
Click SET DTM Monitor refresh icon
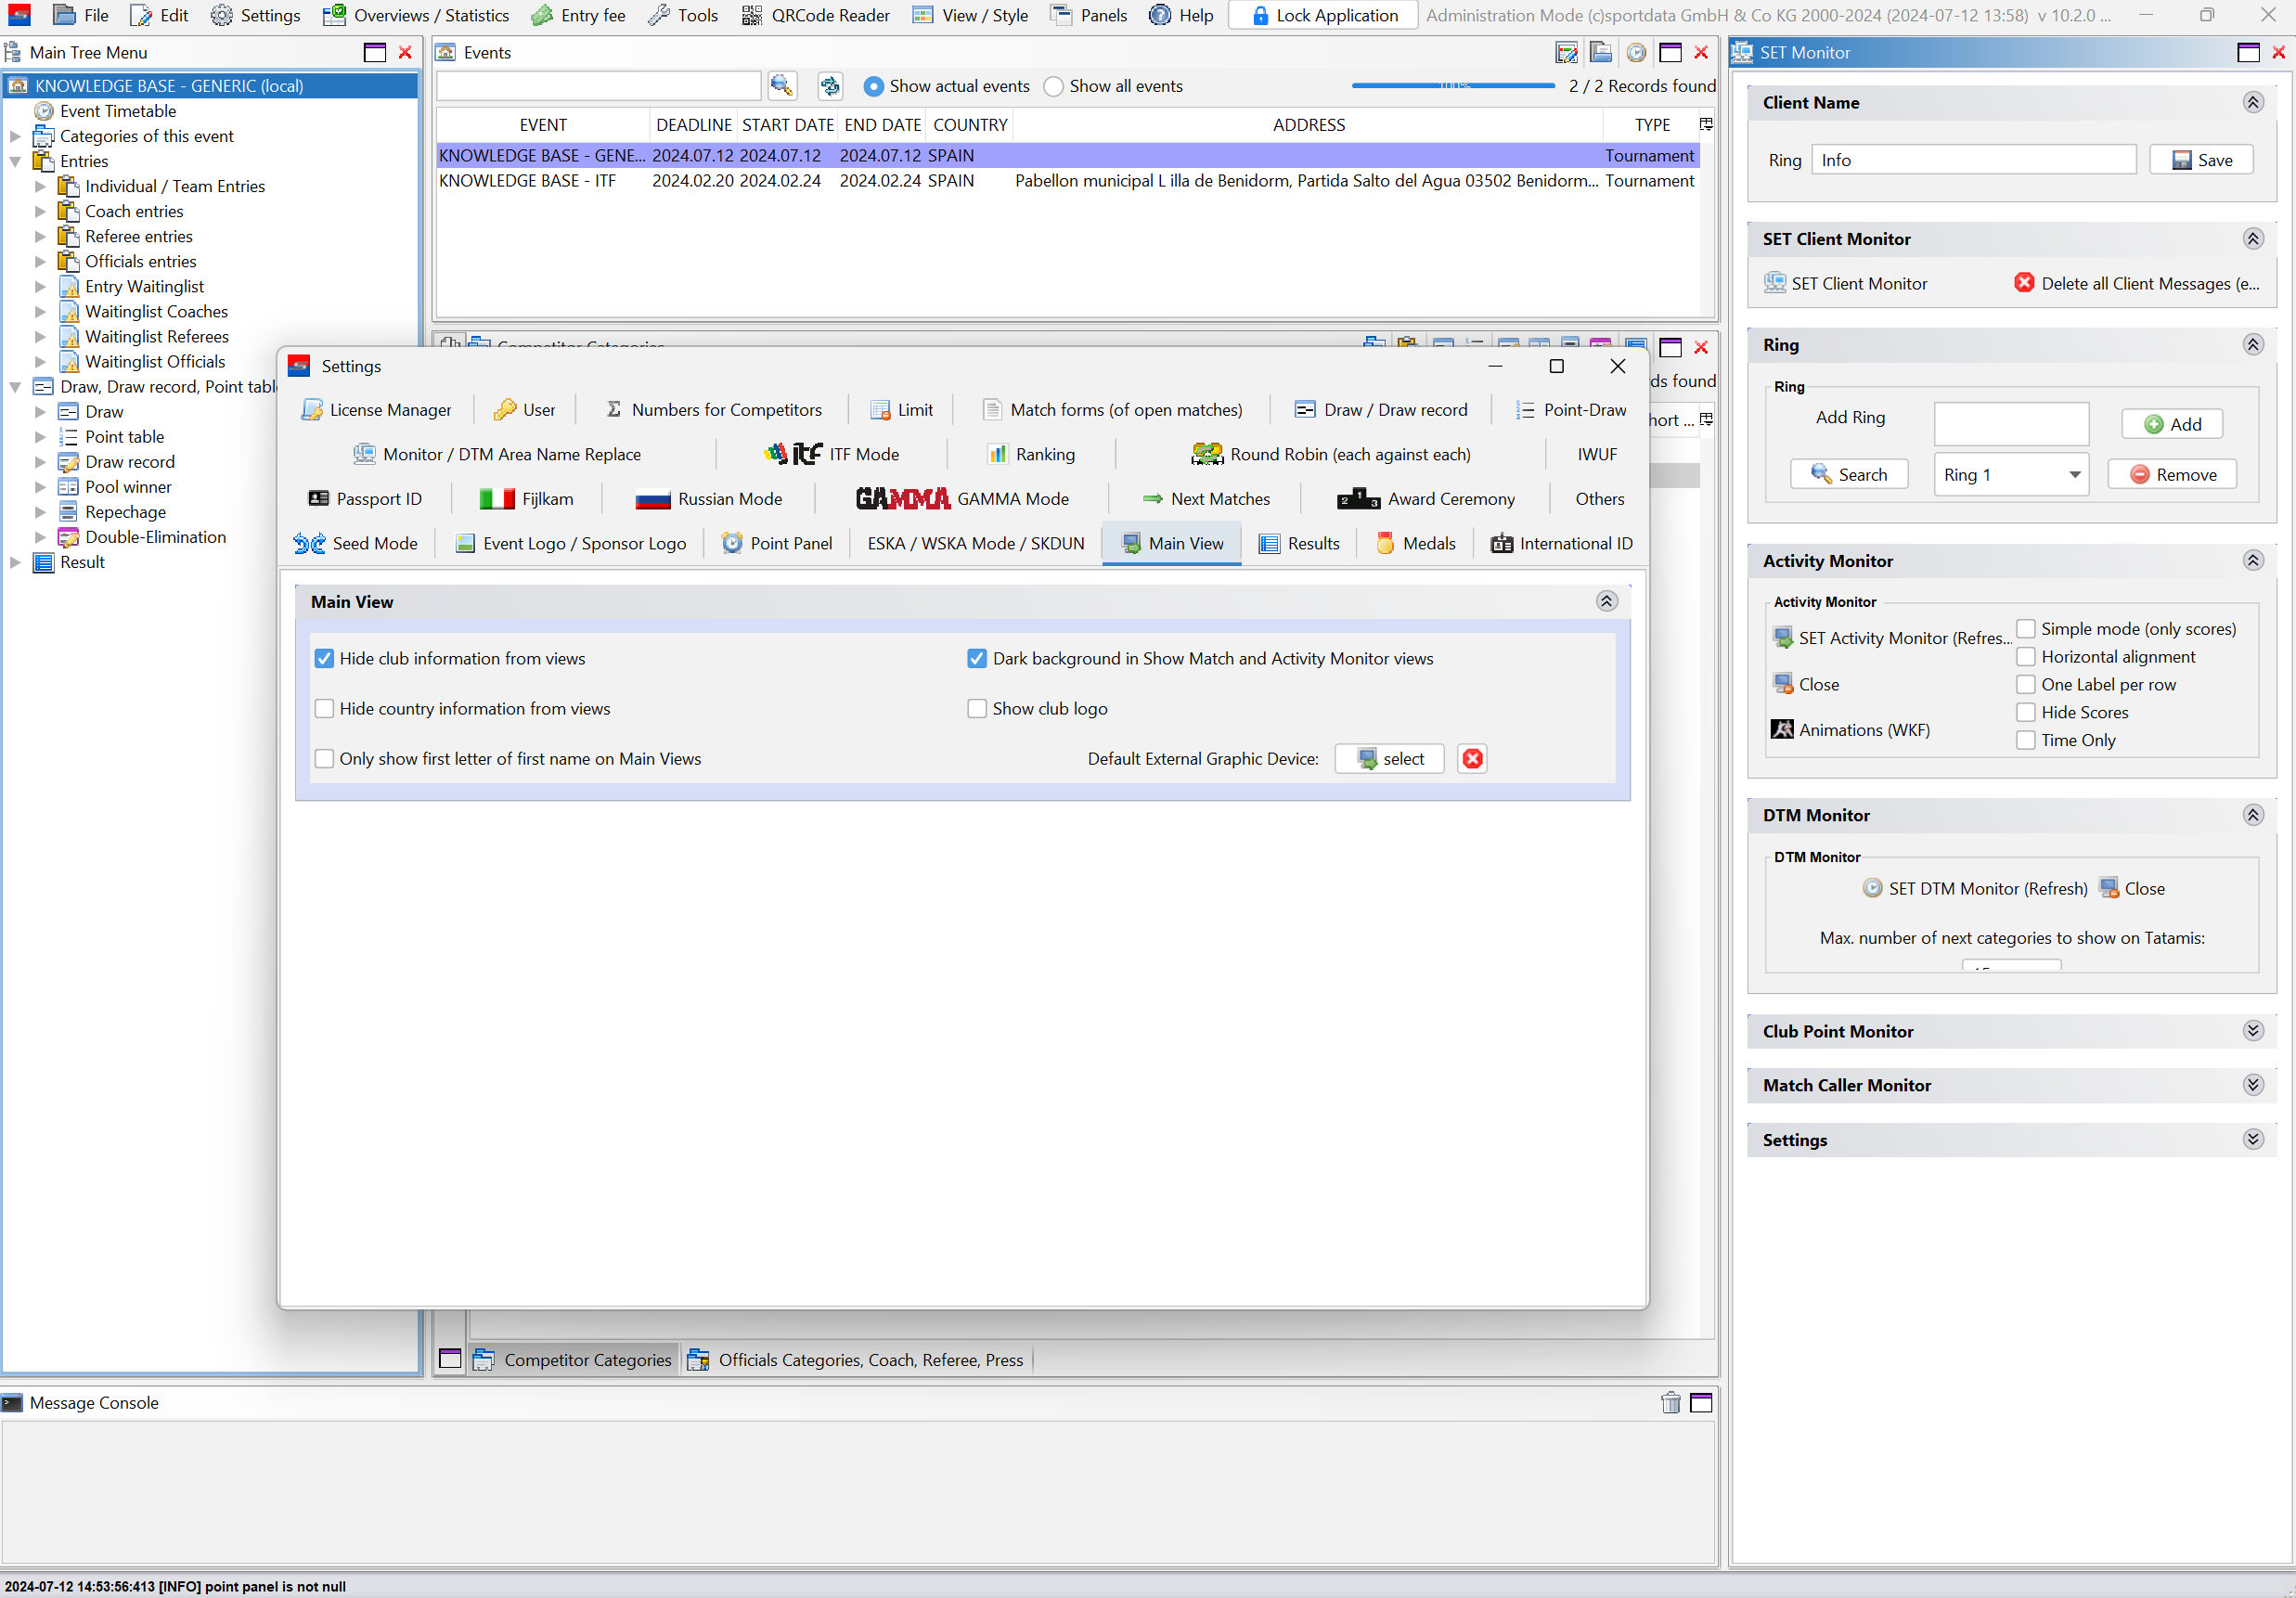point(1872,888)
